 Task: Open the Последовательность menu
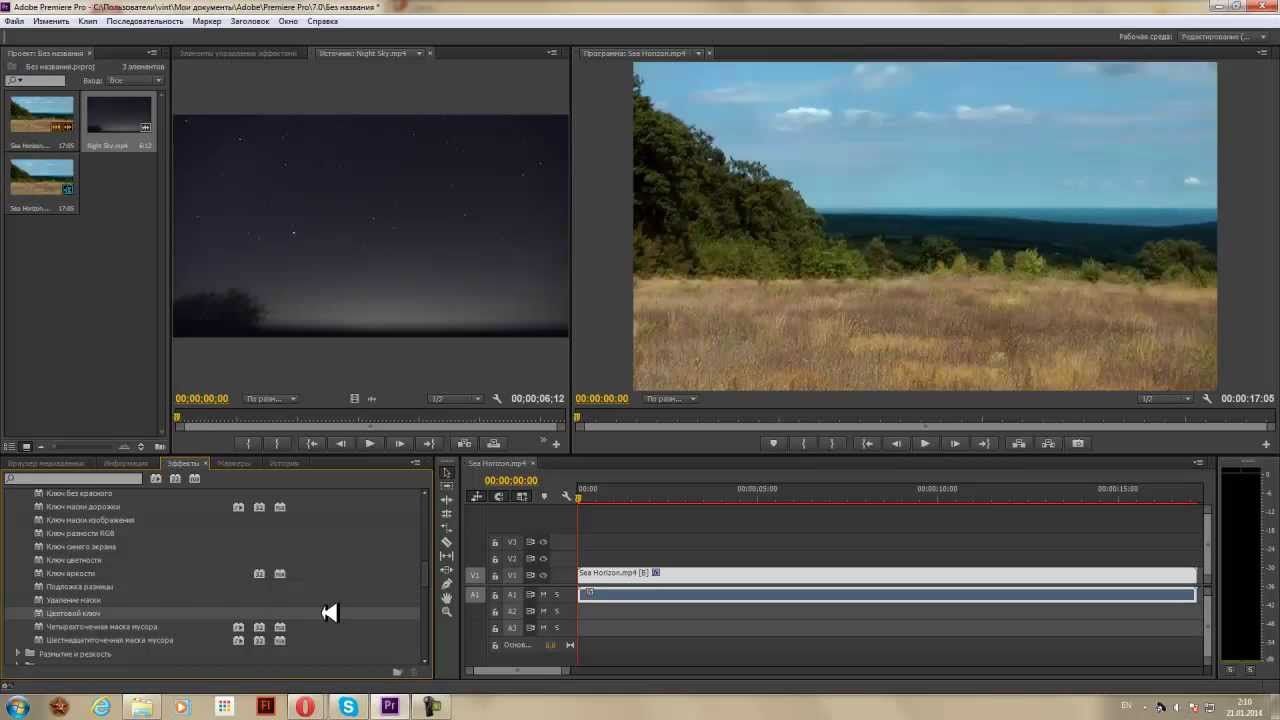(145, 21)
